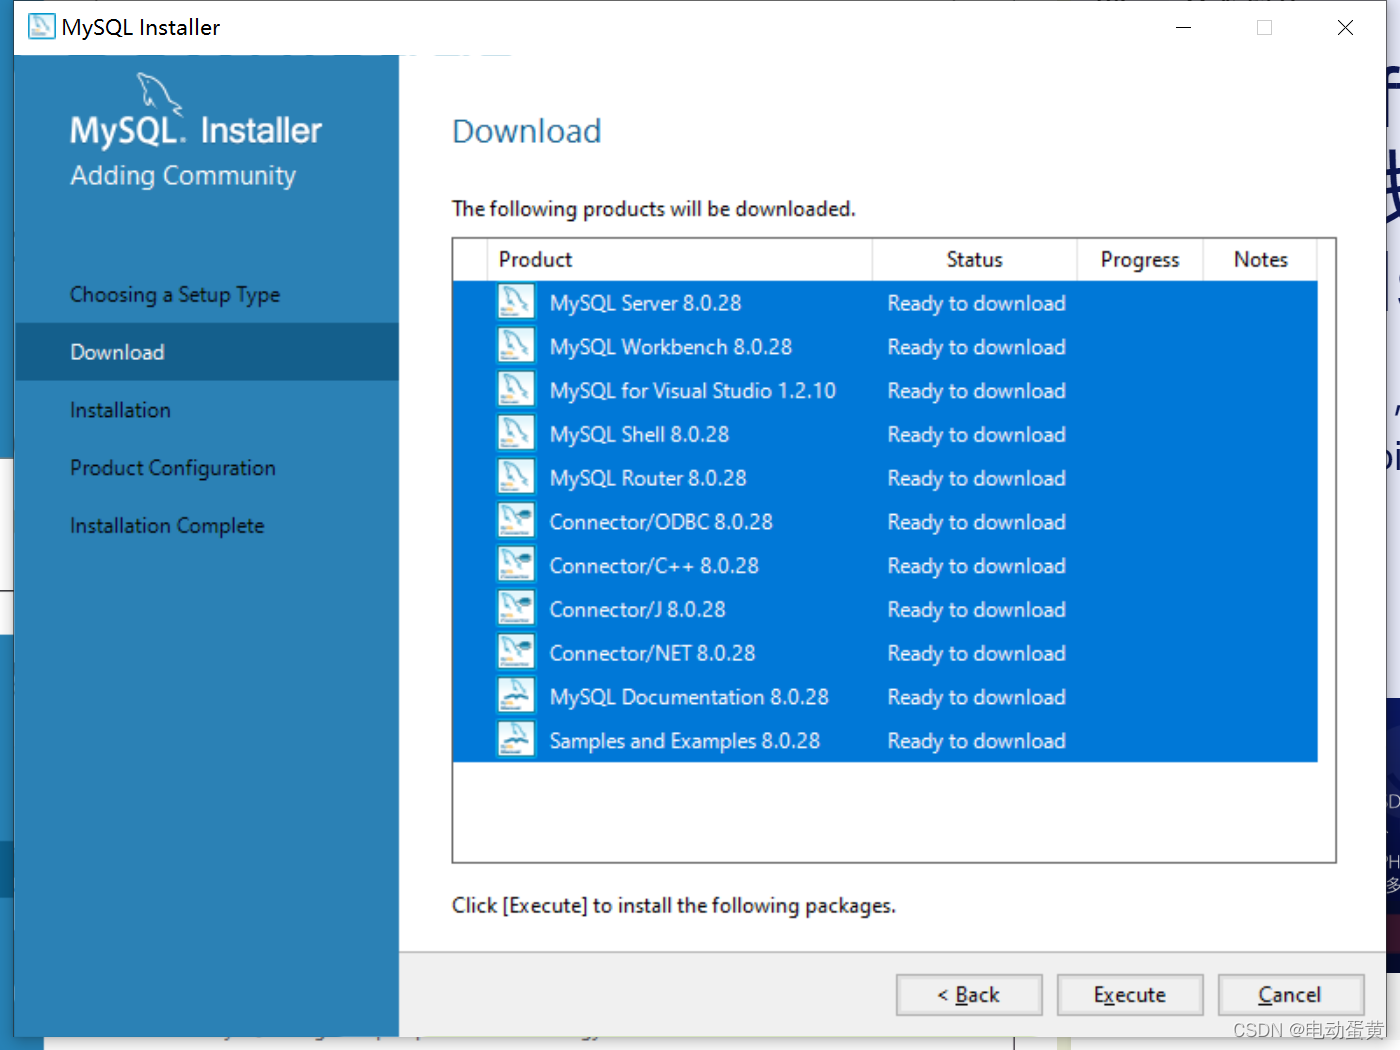Select the Connector/ODBC 8.0.28 text
The image size is (1400, 1050).
tap(661, 522)
